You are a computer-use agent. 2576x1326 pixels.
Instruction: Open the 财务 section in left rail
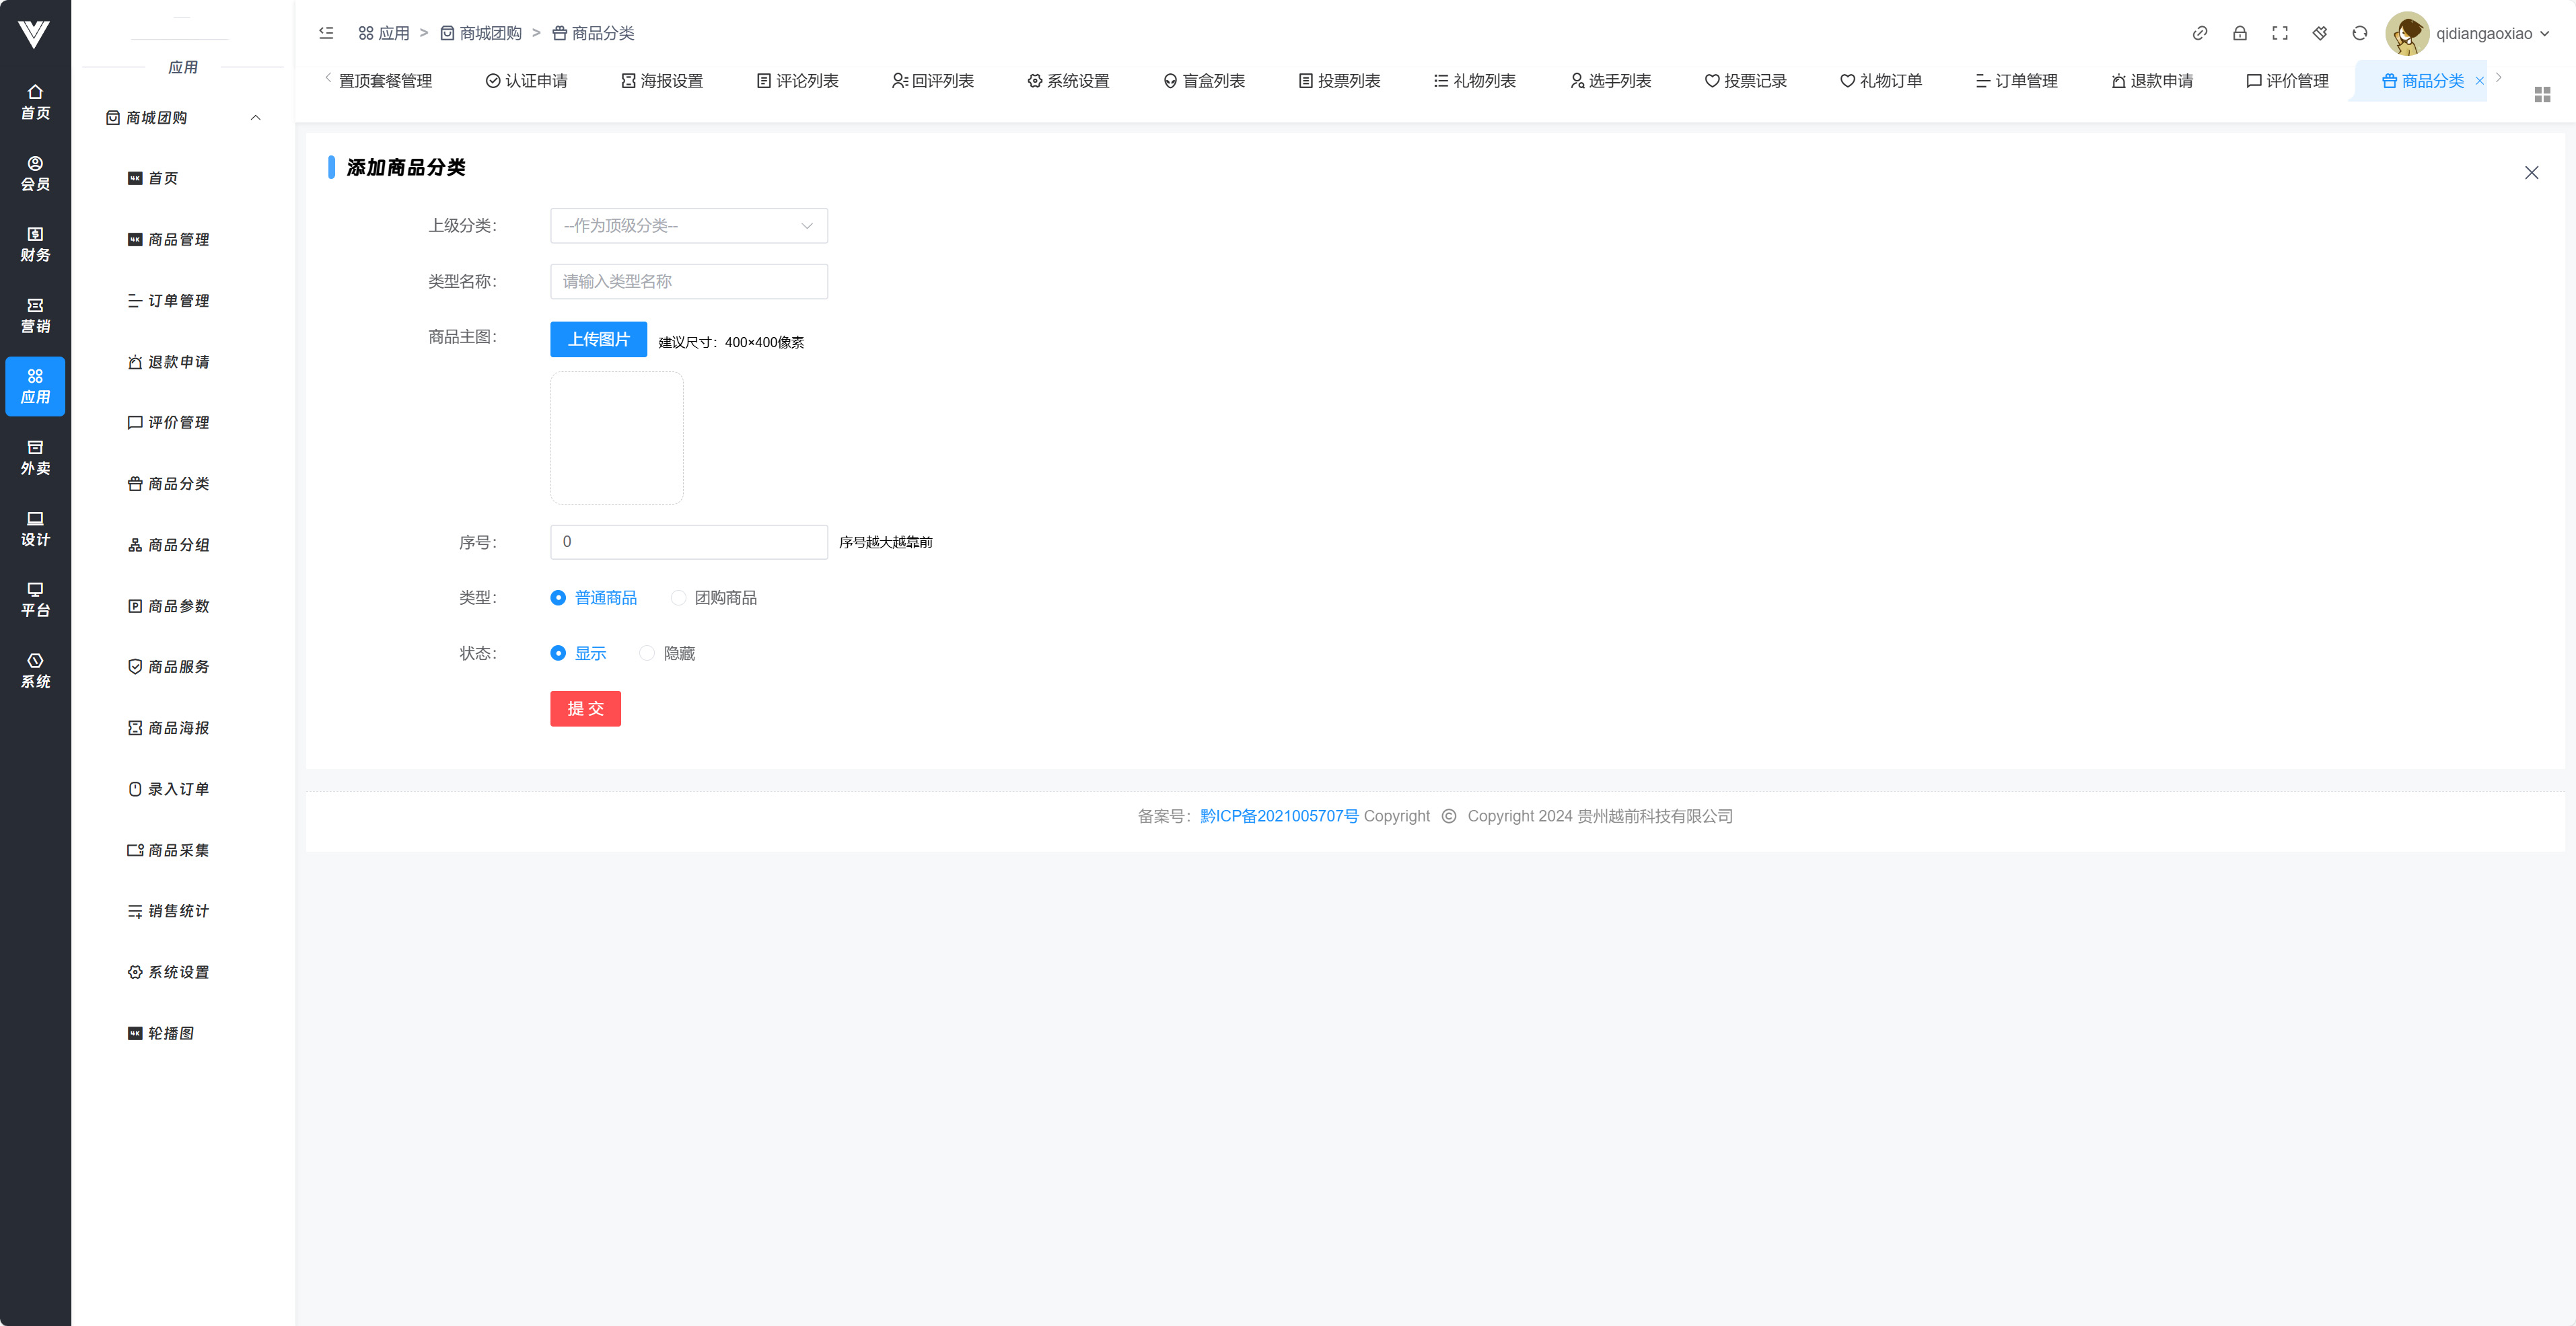[x=35, y=244]
